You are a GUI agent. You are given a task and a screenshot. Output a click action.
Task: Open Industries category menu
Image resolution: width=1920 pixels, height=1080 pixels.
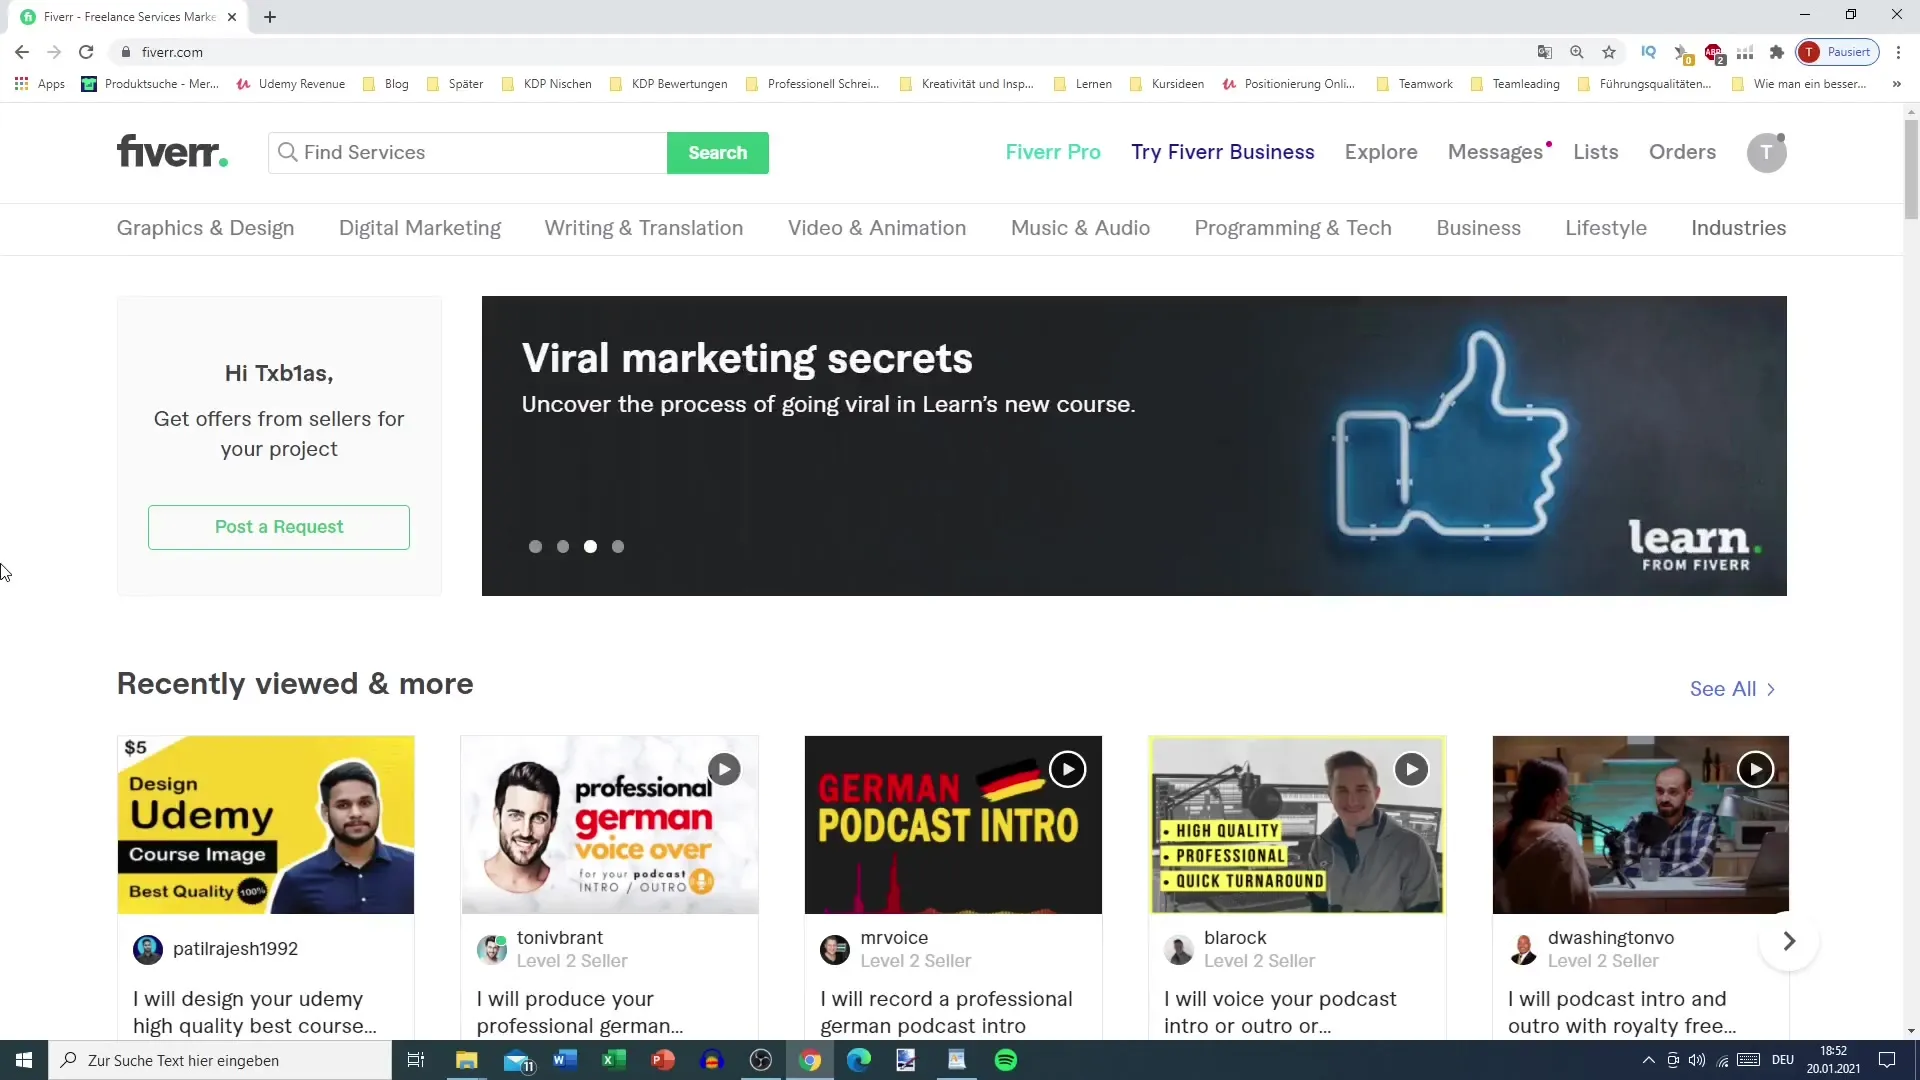[x=1738, y=228]
